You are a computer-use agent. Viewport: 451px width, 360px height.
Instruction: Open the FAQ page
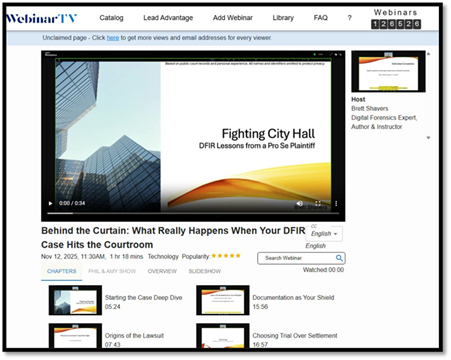pos(321,18)
